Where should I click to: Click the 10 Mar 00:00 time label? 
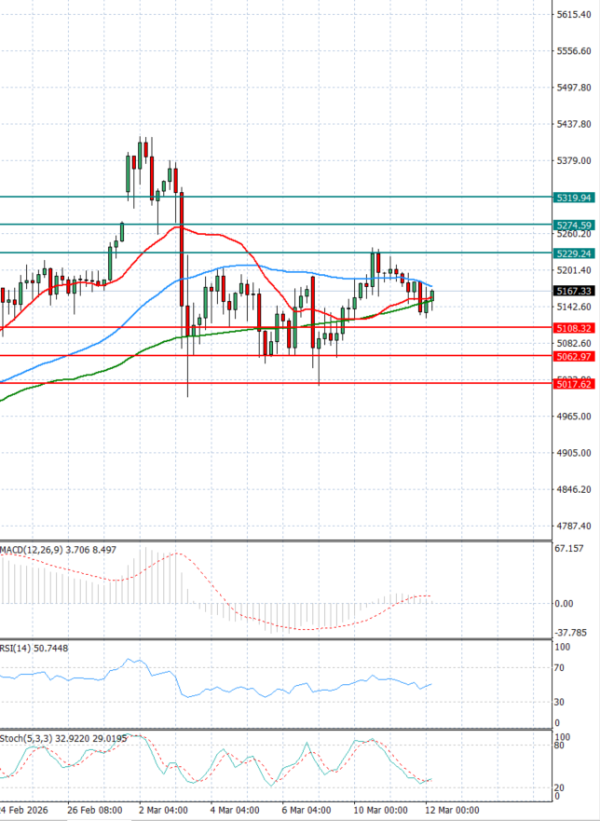tap(378, 809)
